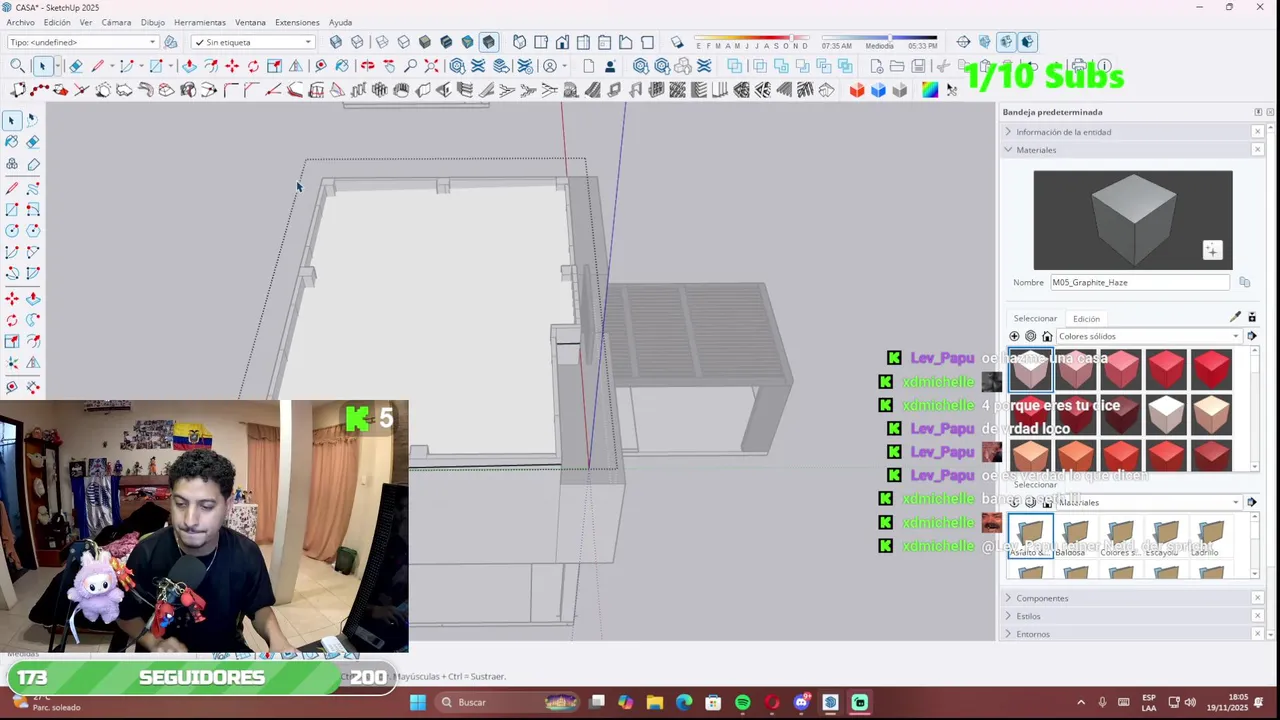This screenshot has height=720, width=1280.
Task: Expand the Componentes panel
Action: [x=1132, y=598]
